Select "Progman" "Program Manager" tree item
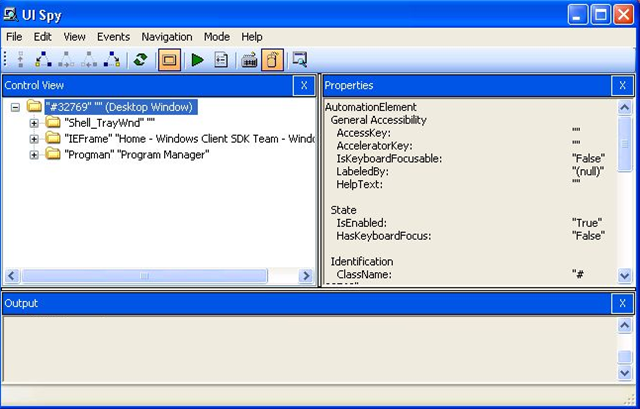 click(137, 155)
